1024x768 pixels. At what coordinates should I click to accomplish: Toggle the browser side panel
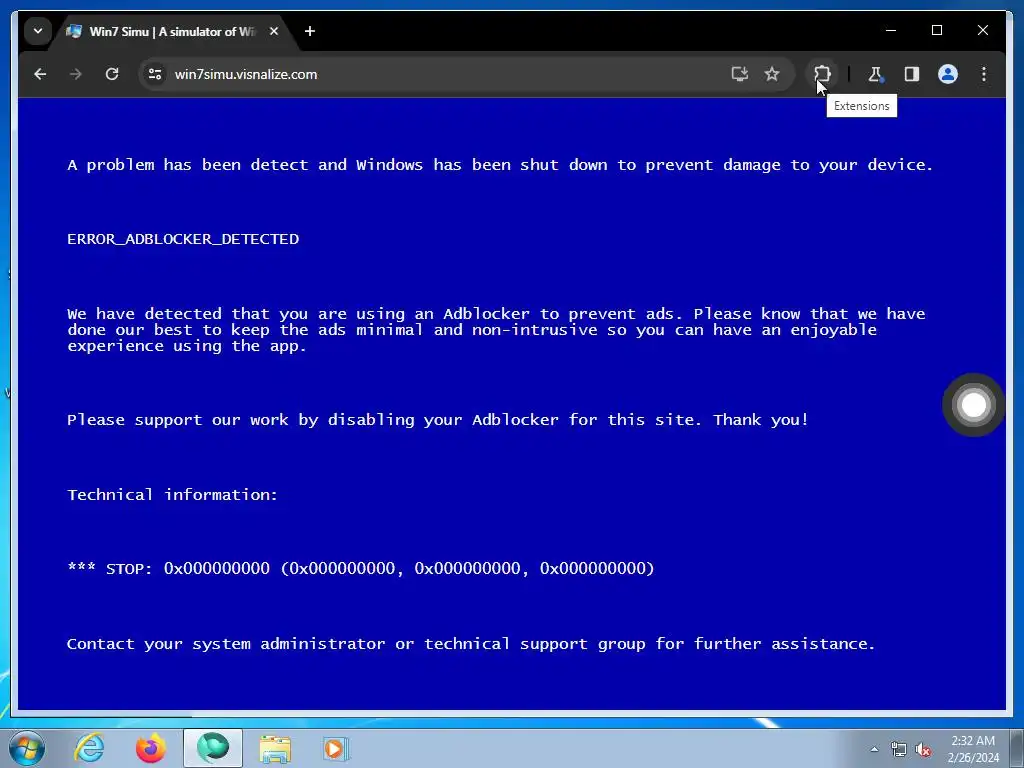pos(912,74)
